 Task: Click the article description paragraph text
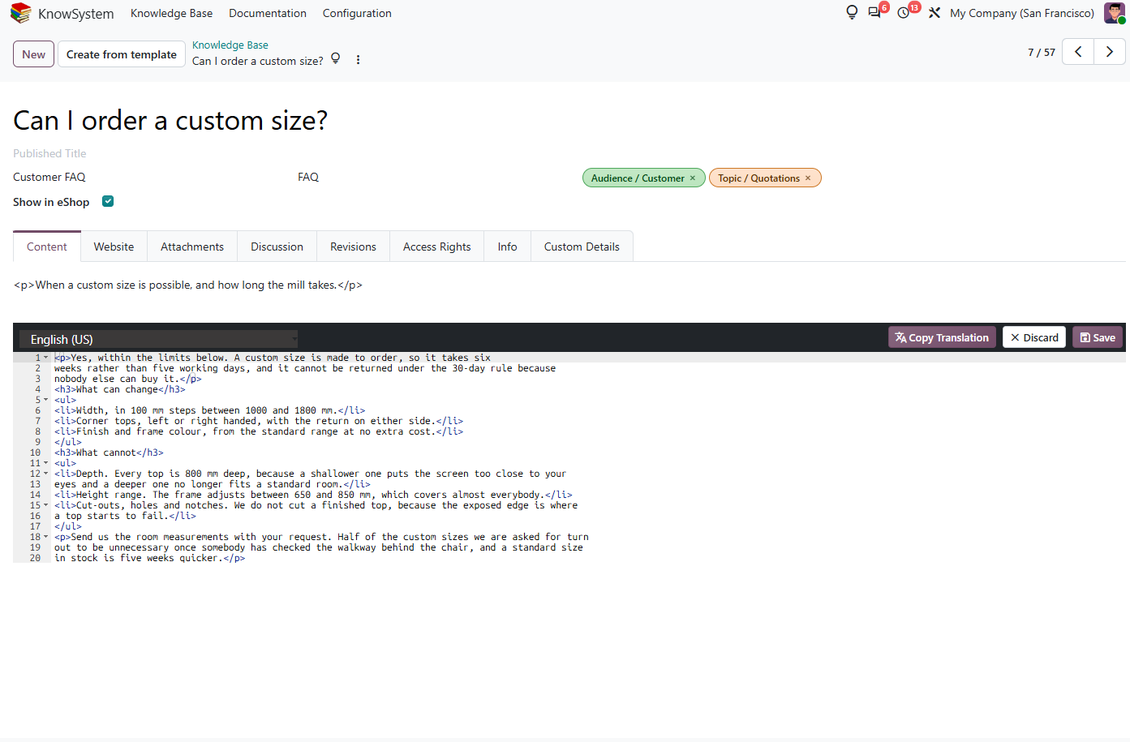[188, 285]
